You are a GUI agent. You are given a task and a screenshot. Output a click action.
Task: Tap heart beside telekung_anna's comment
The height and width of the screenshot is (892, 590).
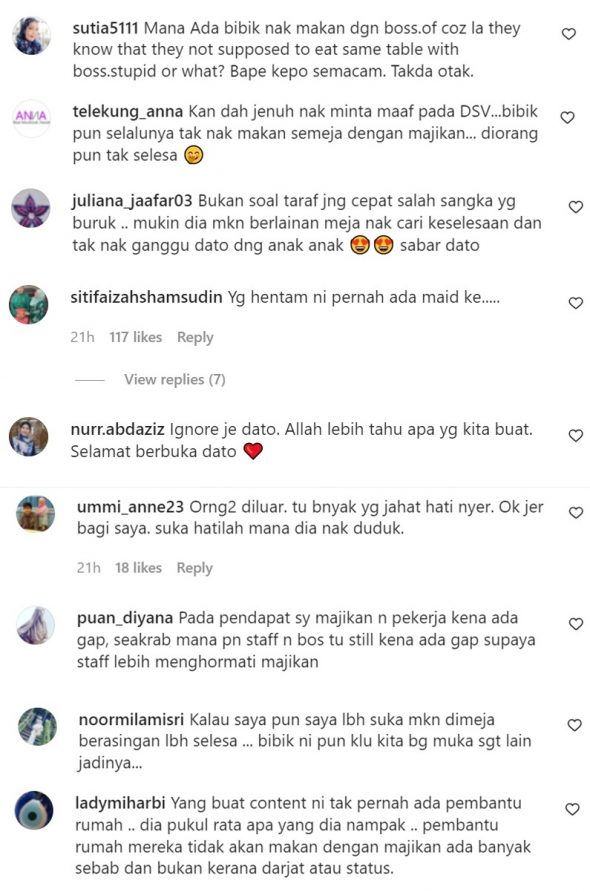tap(567, 118)
